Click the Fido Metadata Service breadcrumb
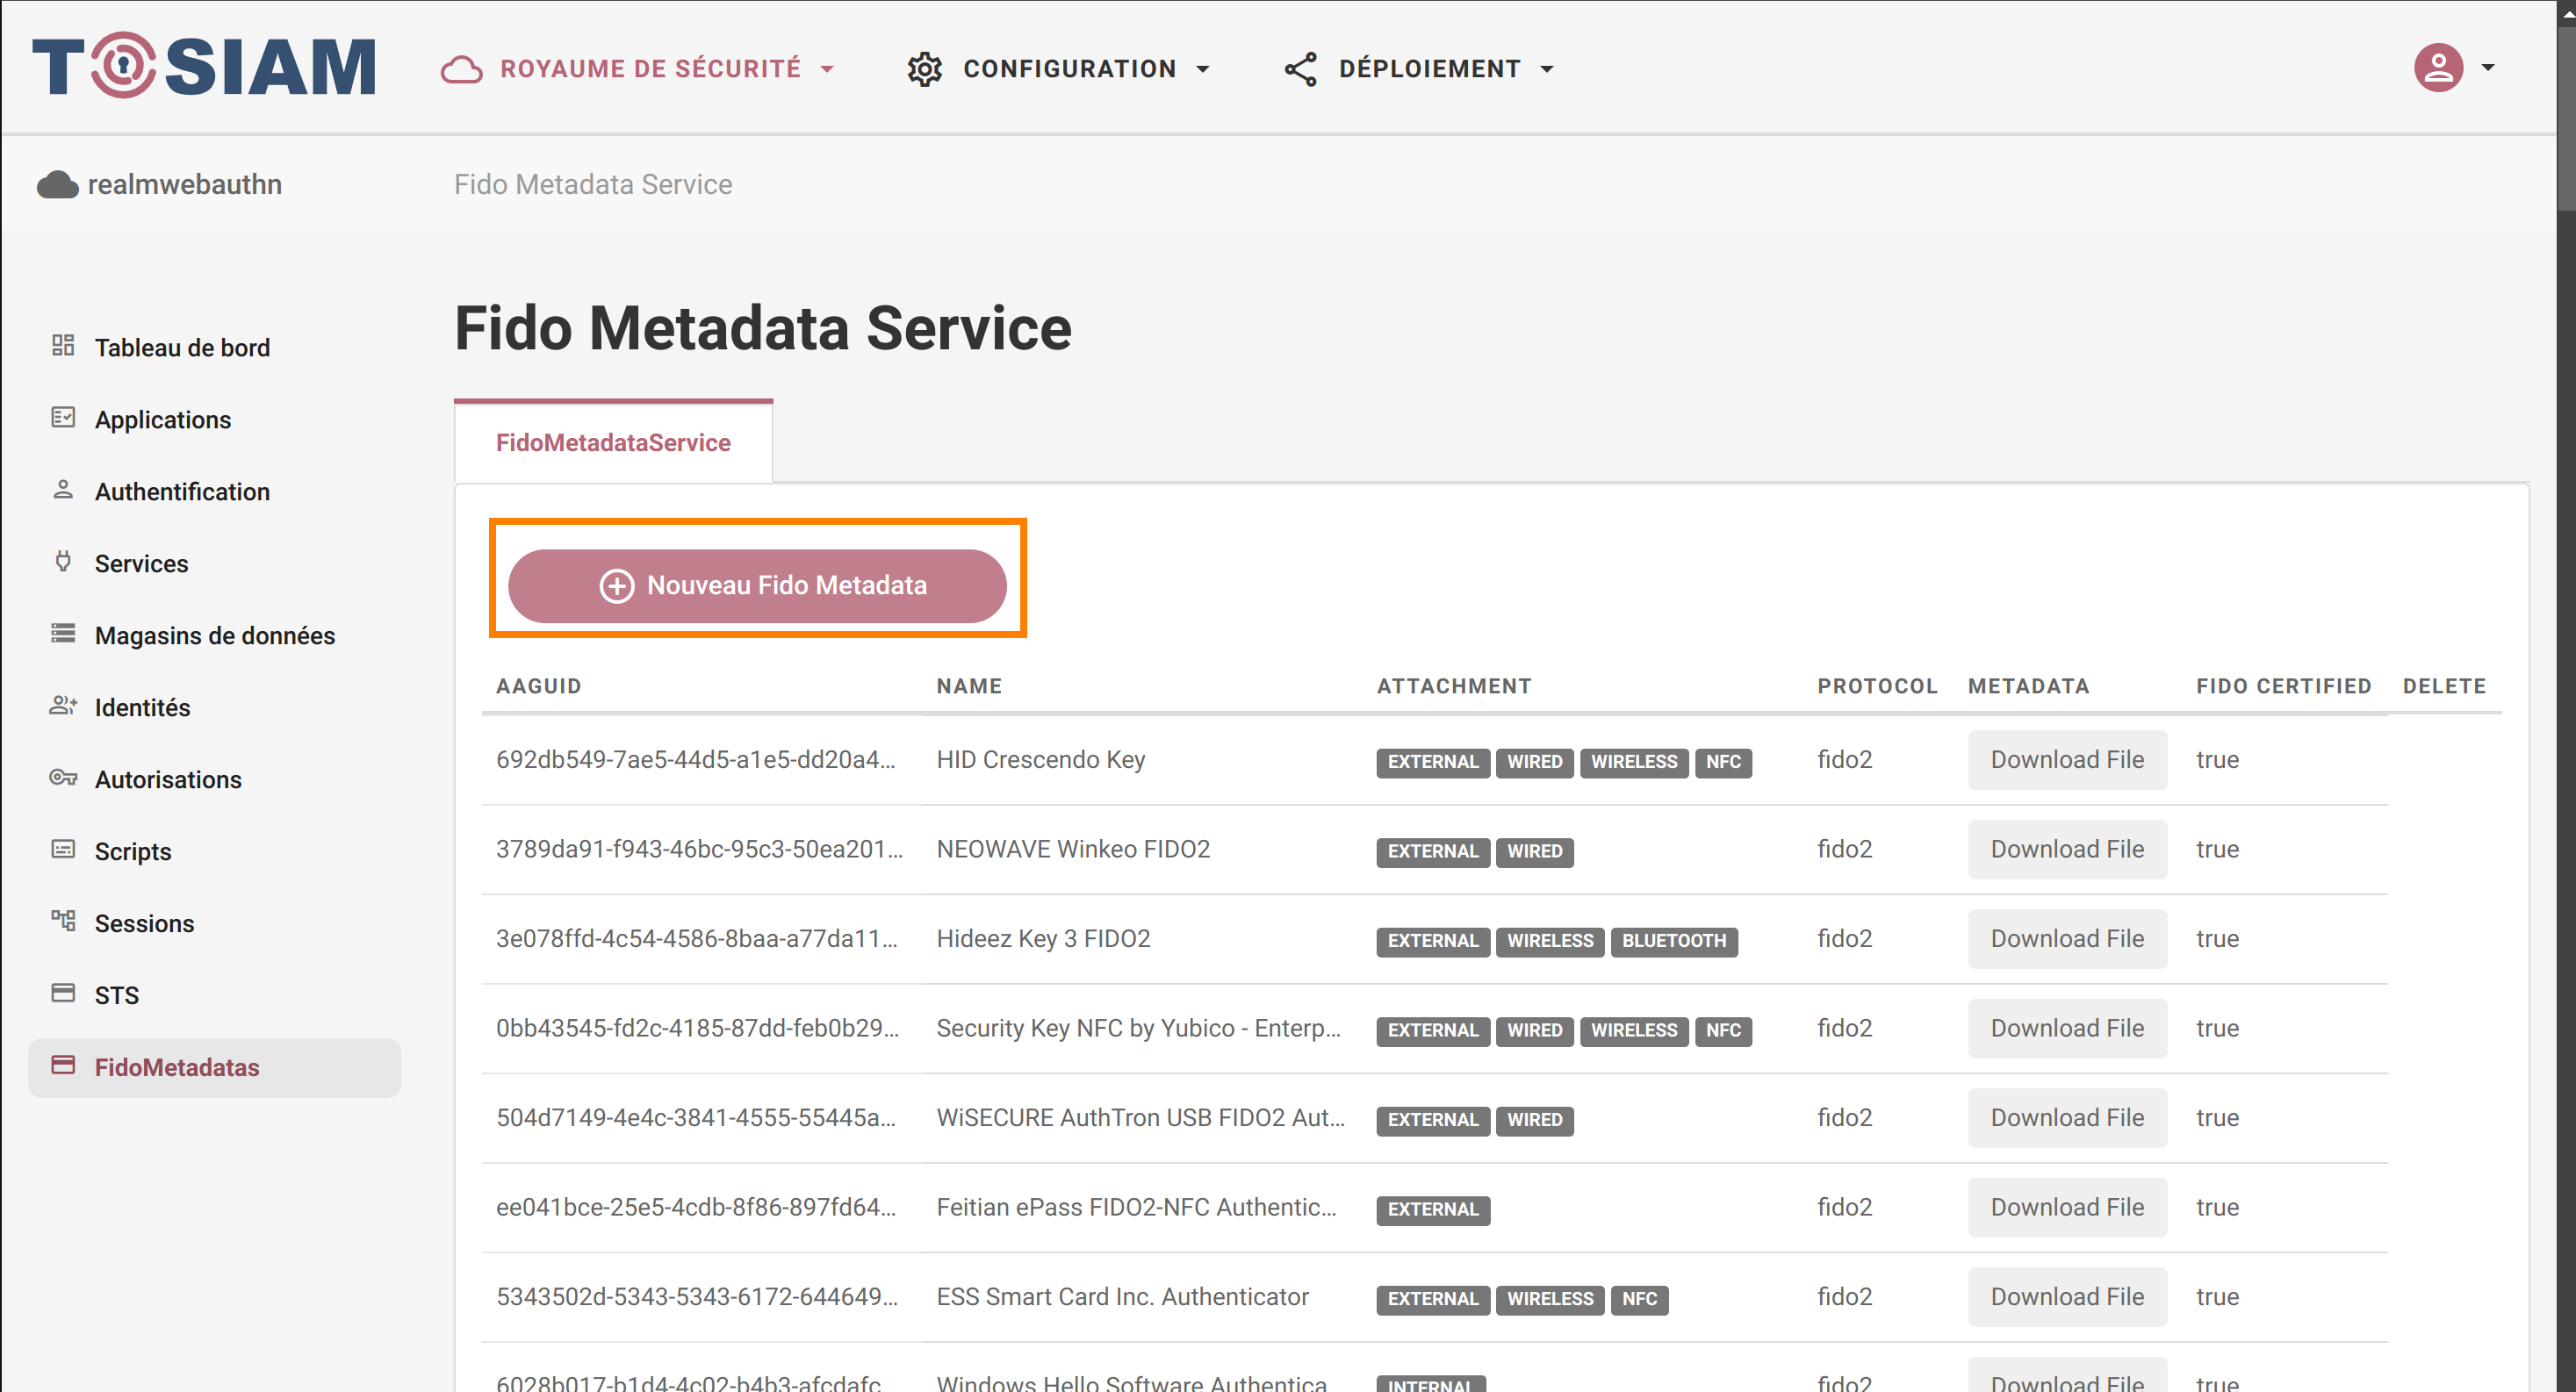The height and width of the screenshot is (1392, 2576). 593,185
